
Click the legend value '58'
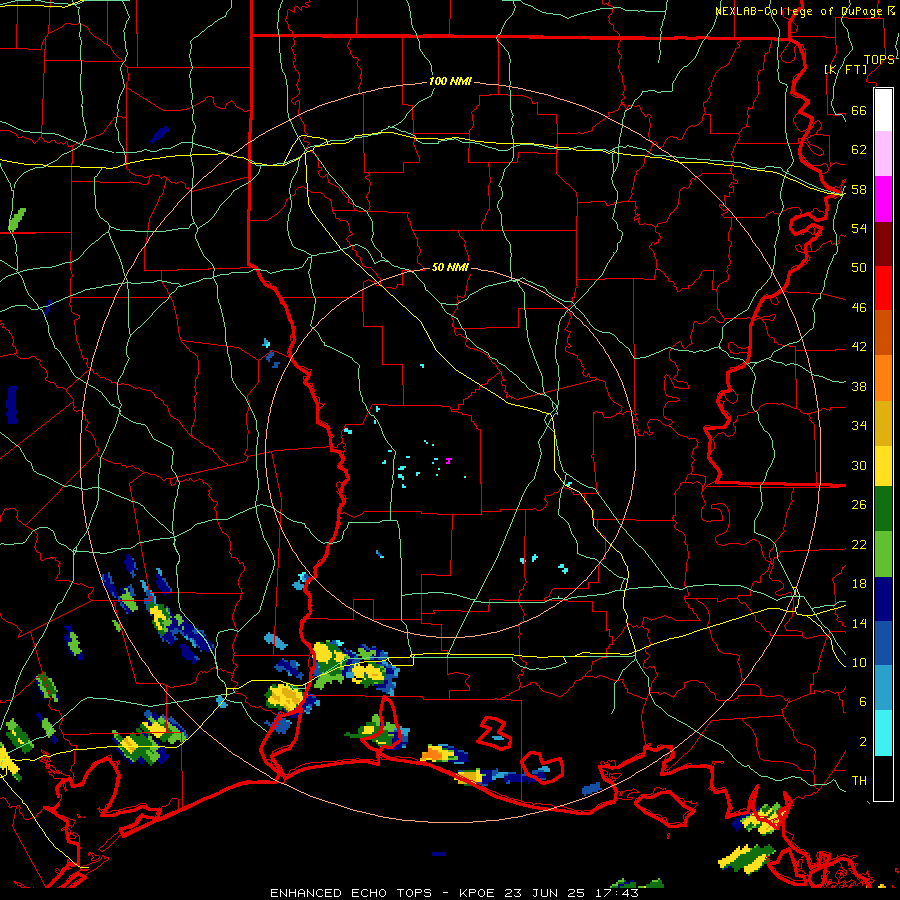(859, 189)
